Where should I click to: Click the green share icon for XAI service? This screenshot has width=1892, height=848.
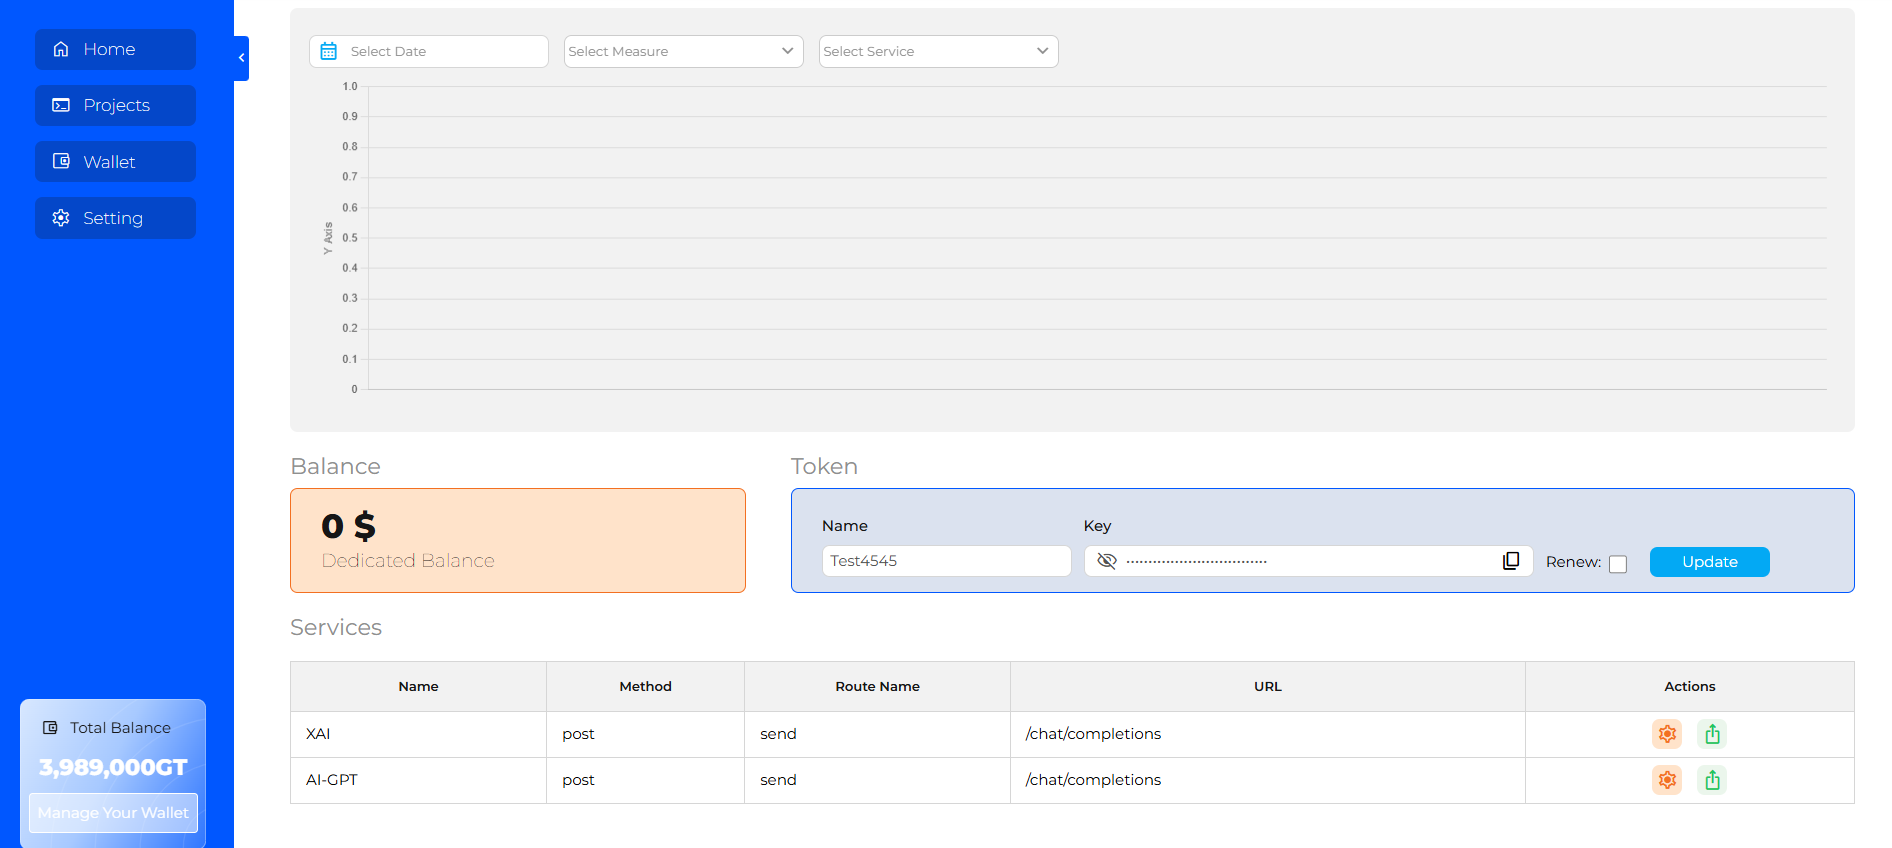[1712, 734]
